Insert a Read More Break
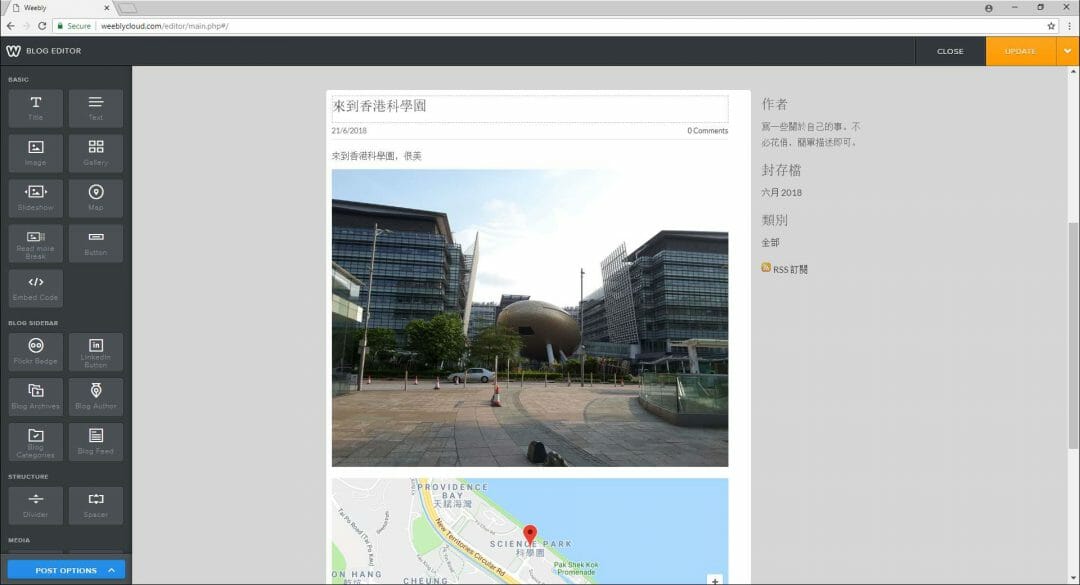 [35, 243]
